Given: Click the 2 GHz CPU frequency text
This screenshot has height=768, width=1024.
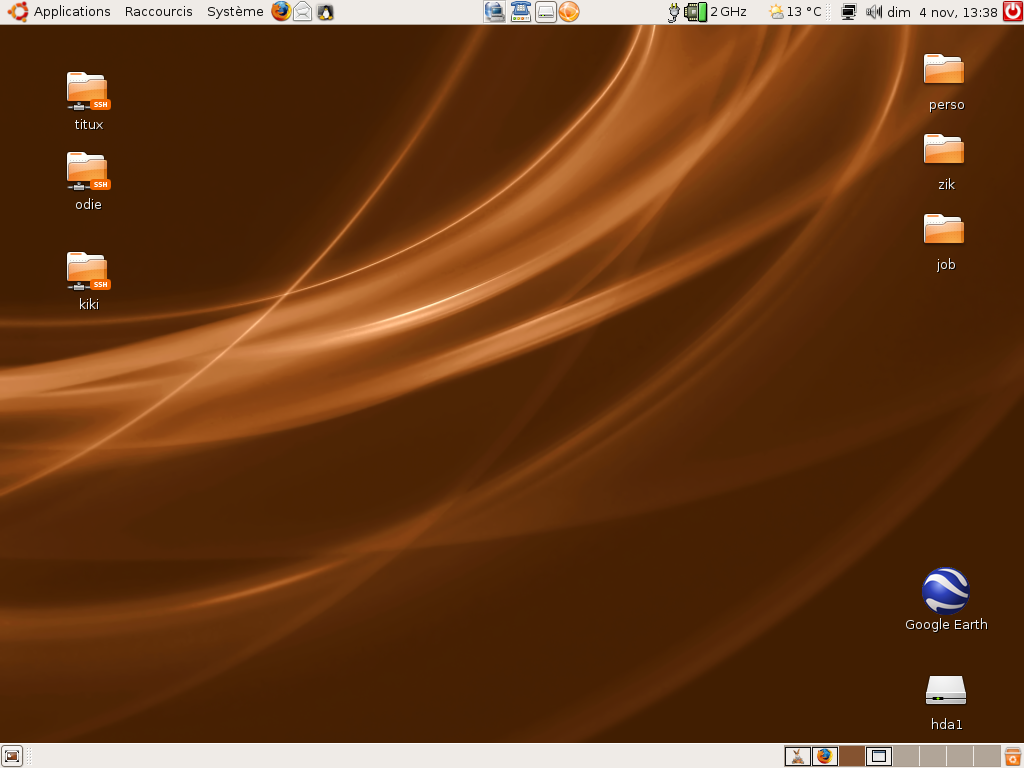Looking at the screenshot, I should pos(728,12).
